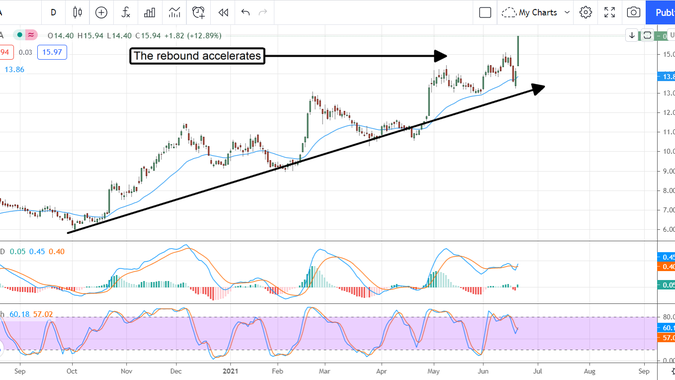This screenshot has width=675, height=380.
Task: Start Bar Replay with the rewind icon
Action: point(223,12)
